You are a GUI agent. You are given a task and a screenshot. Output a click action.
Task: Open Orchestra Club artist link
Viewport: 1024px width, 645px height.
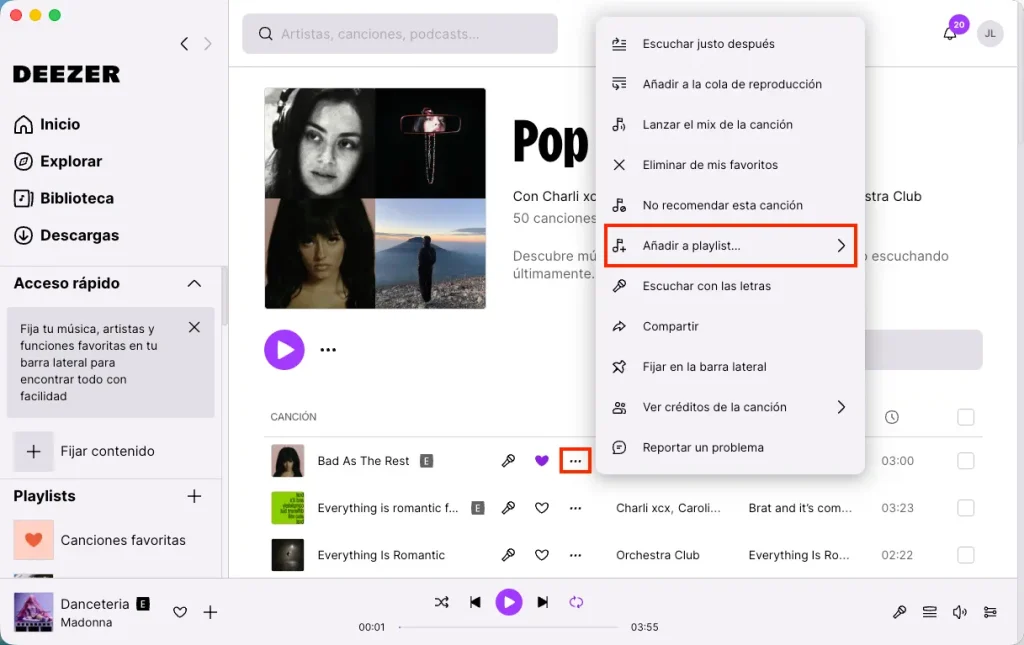tap(658, 555)
